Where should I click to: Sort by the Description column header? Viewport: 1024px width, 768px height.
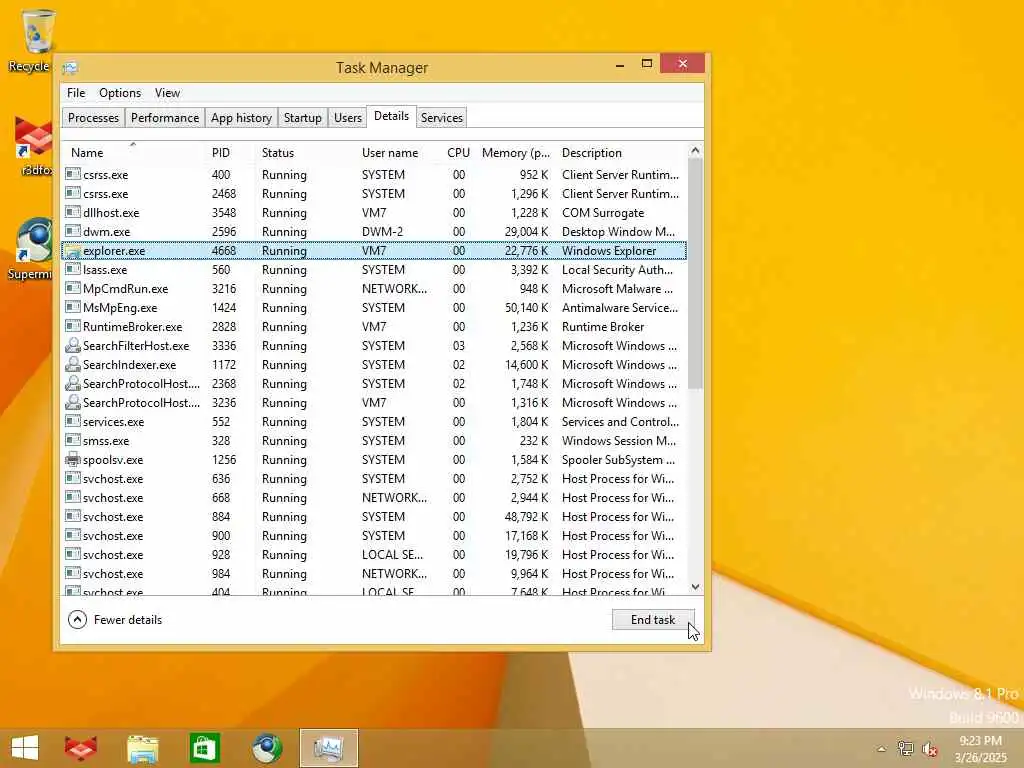621,152
